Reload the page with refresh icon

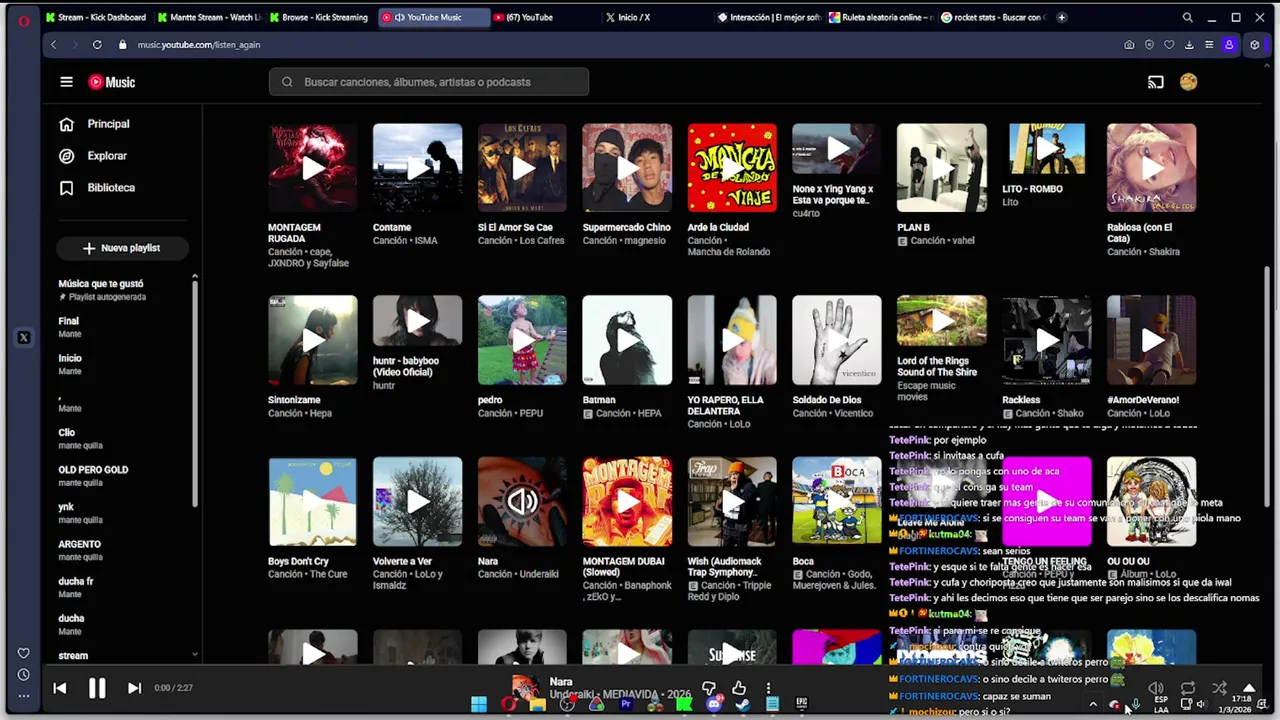tap(97, 45)
